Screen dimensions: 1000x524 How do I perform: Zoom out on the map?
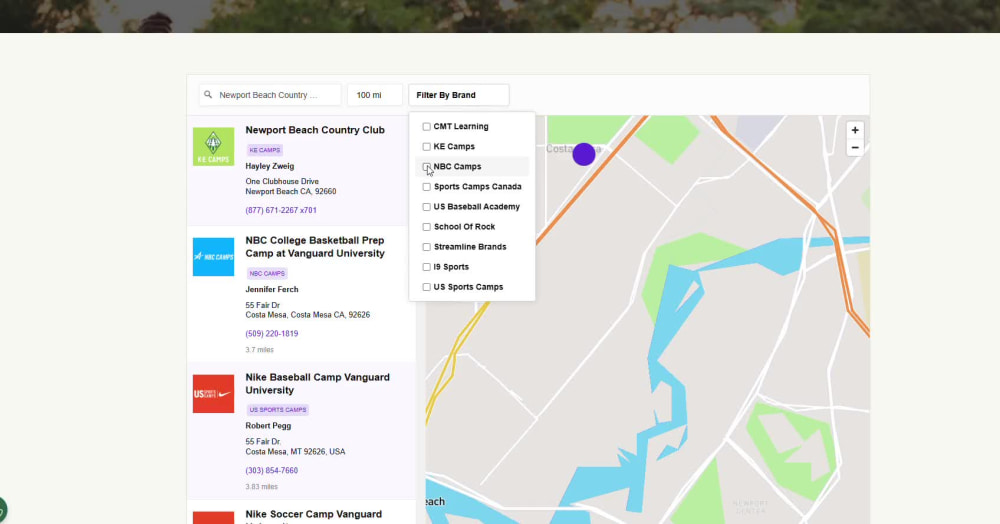point(855,147)
